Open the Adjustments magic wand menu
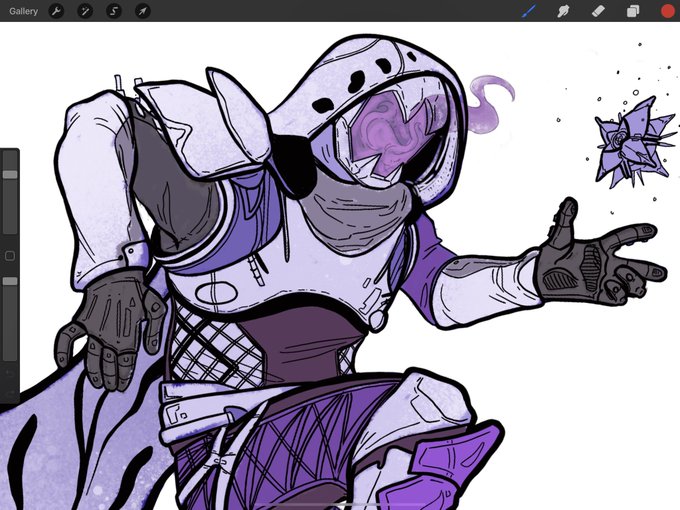 tap(85, 11)
